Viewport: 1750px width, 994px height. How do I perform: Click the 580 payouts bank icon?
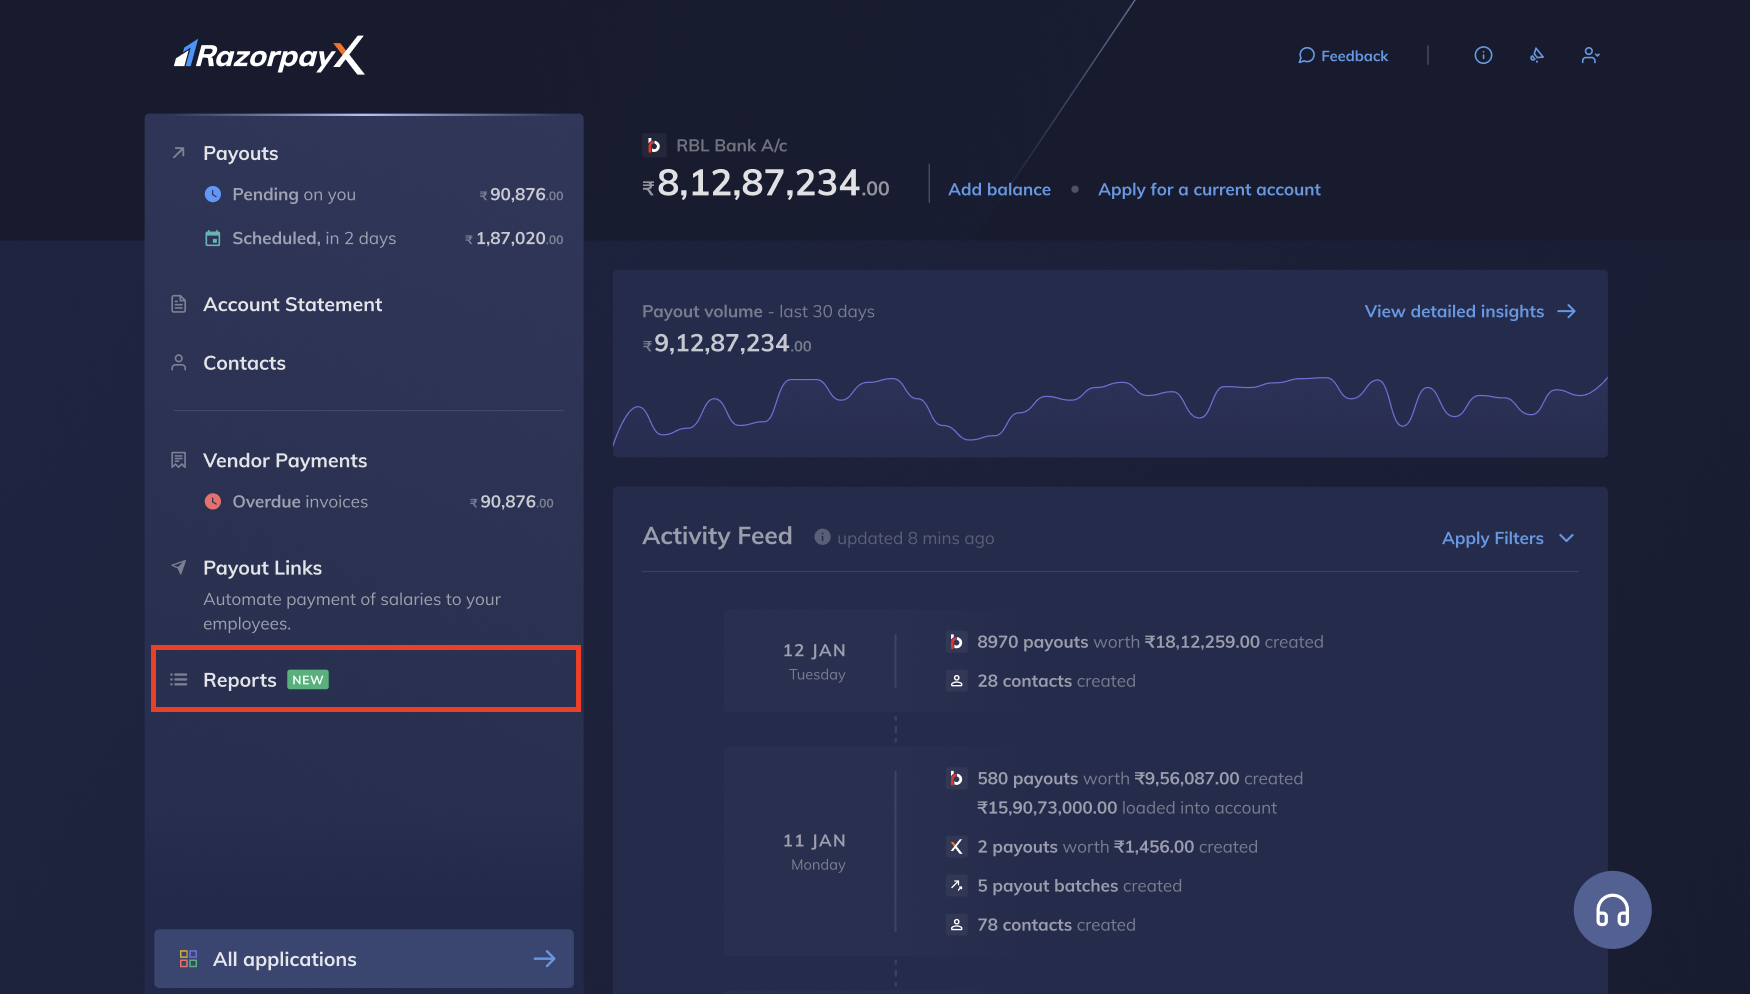956,778
